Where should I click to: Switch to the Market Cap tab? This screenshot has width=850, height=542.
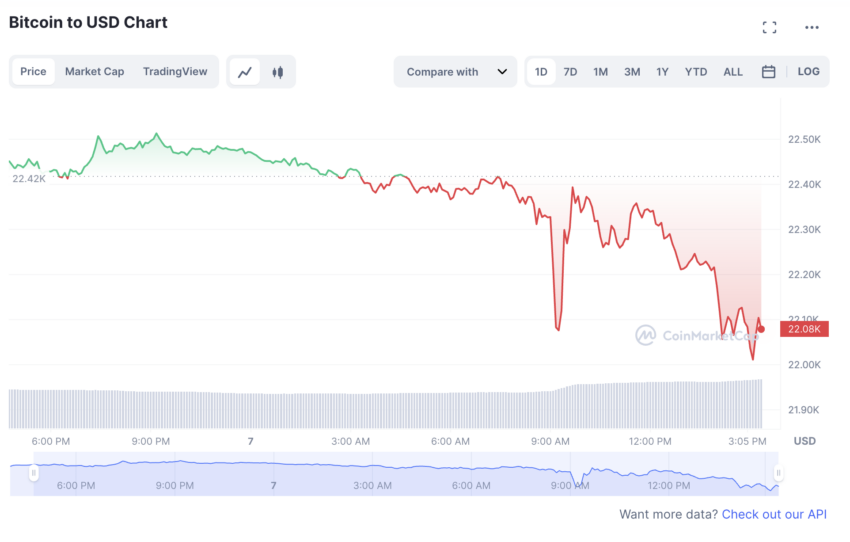pyautogui.click(x=94, y=72)
